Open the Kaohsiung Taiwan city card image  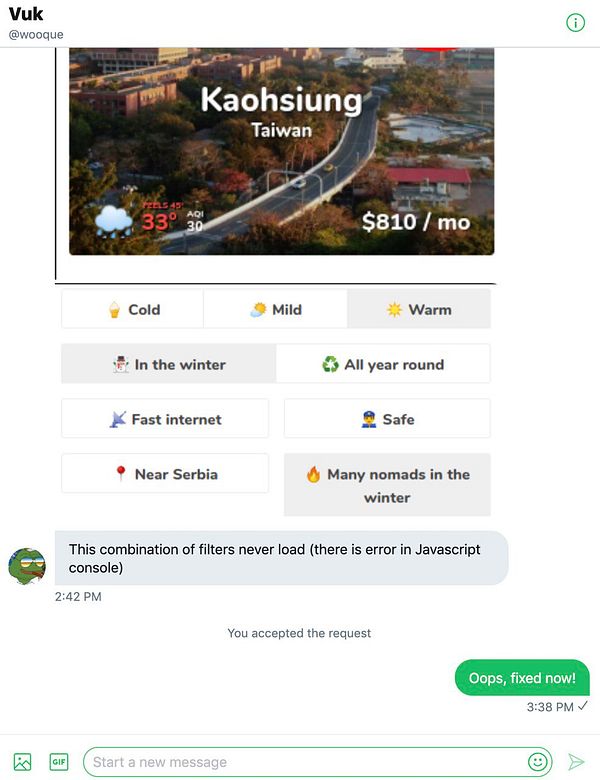pyautogui.click(x=282, y=151)
